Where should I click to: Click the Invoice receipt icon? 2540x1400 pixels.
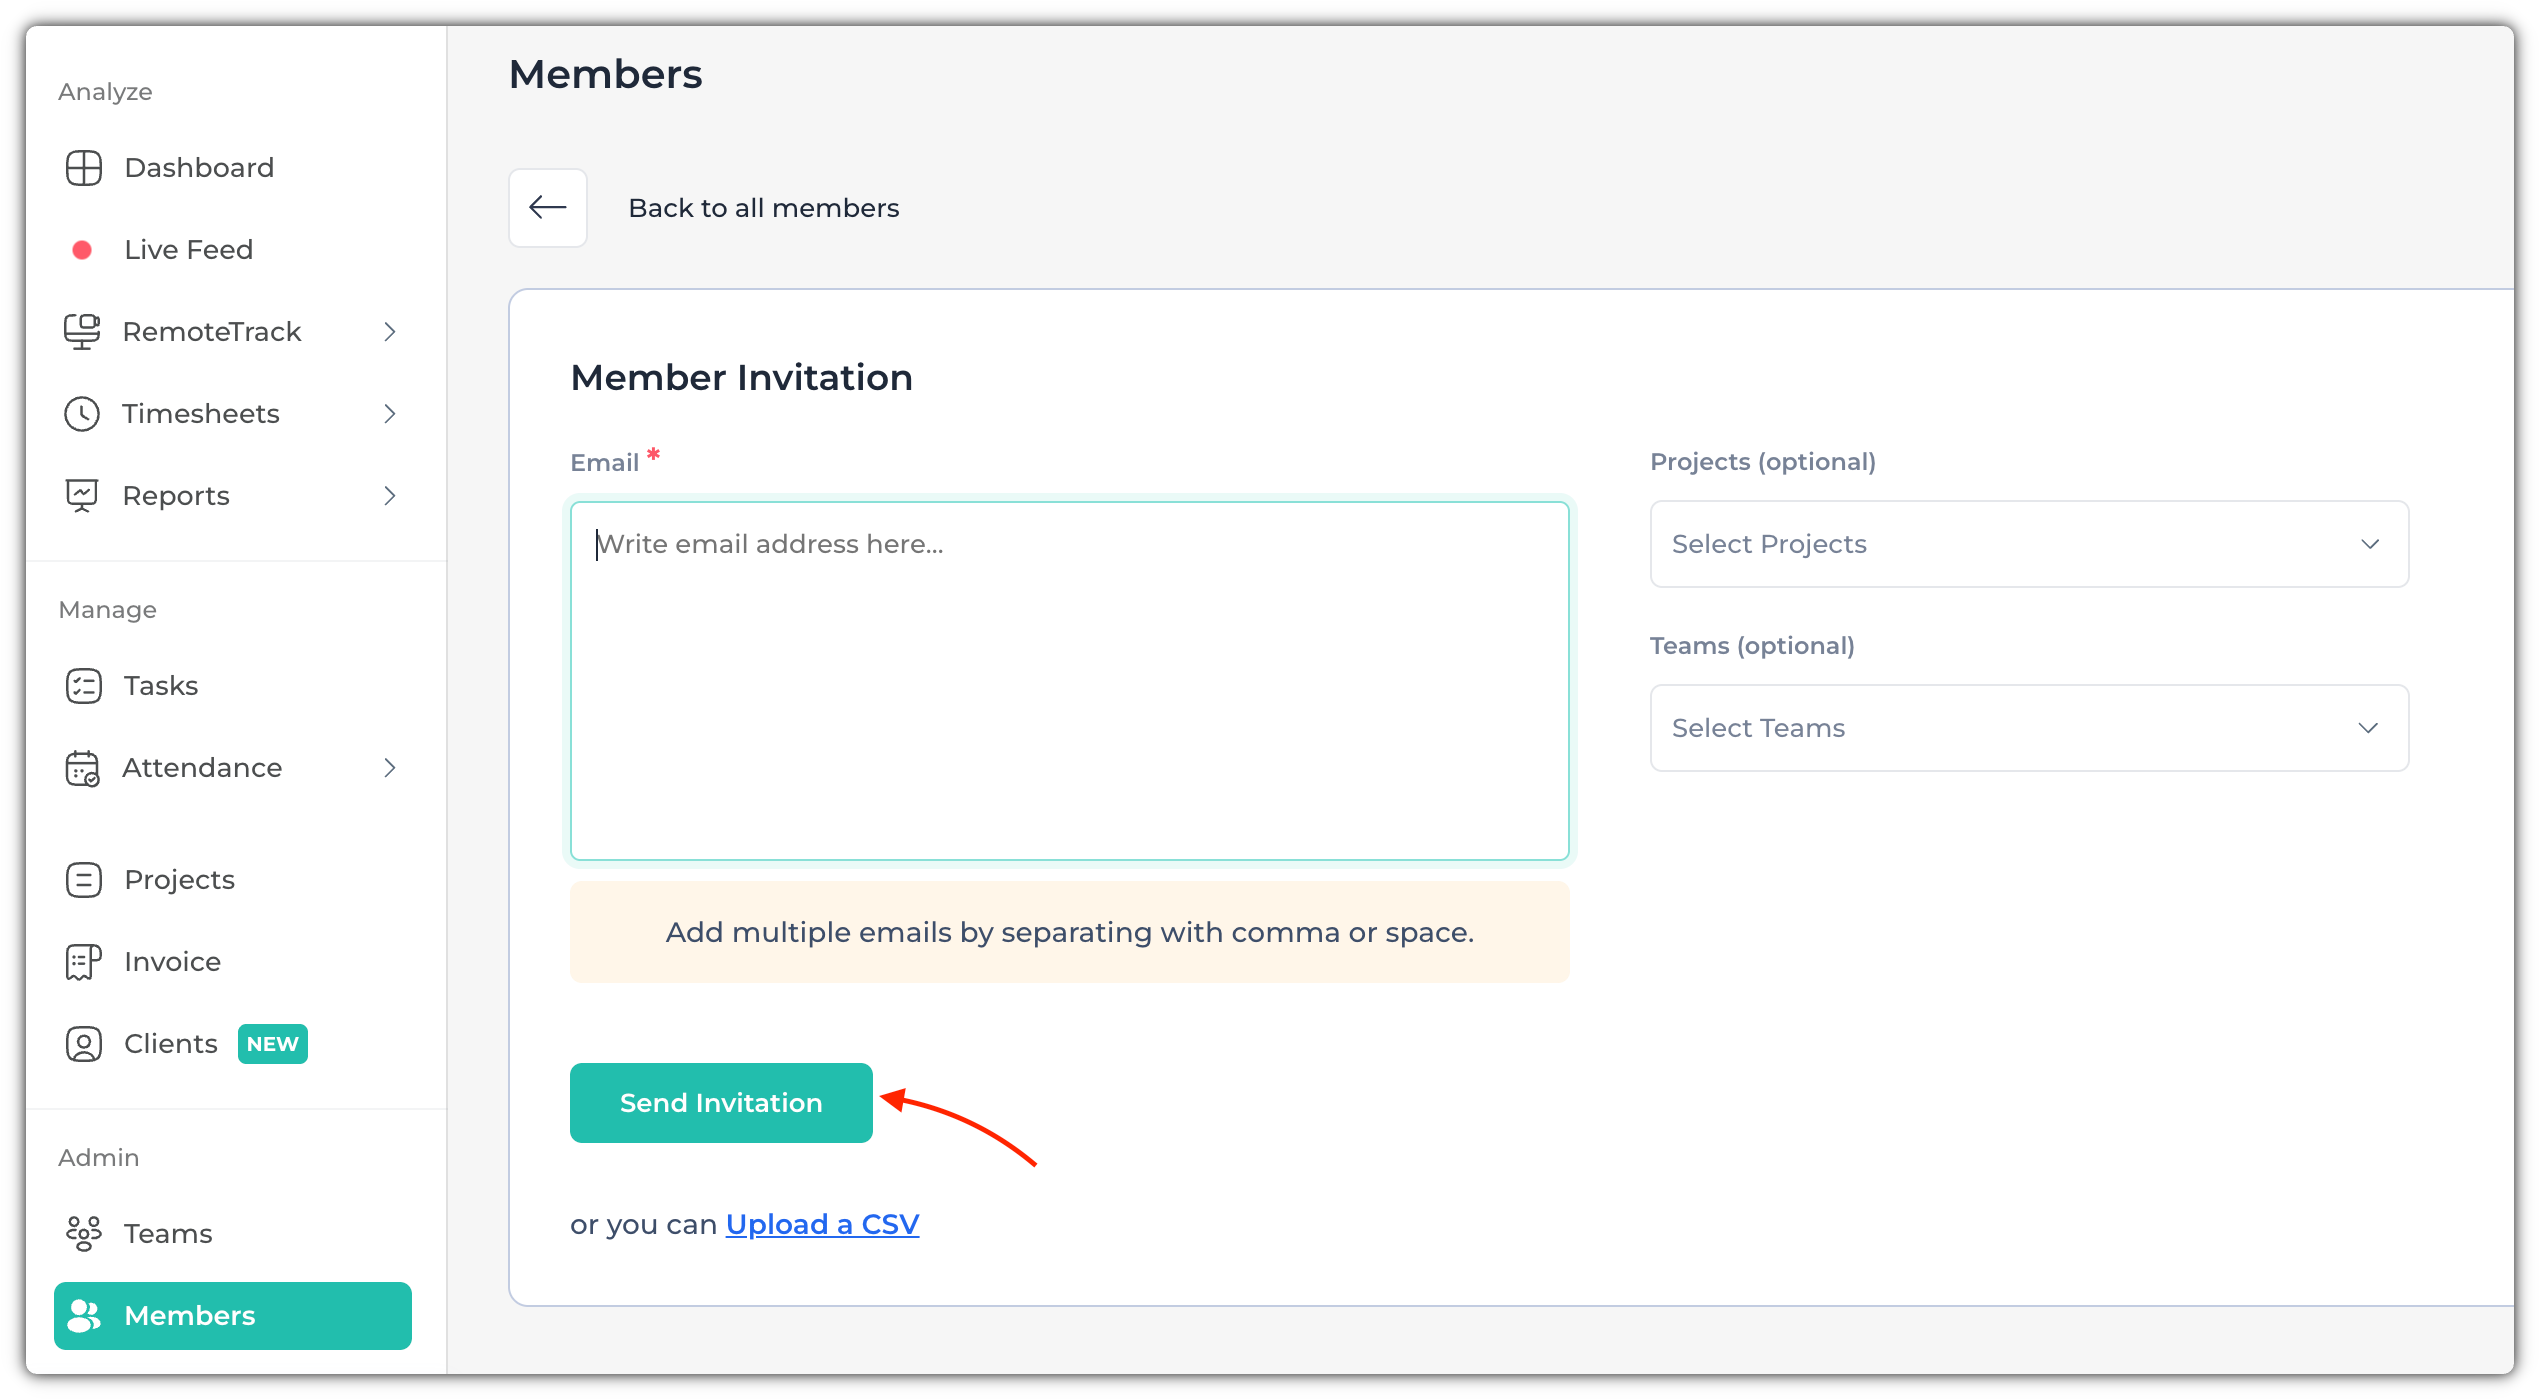pos(84,962)
